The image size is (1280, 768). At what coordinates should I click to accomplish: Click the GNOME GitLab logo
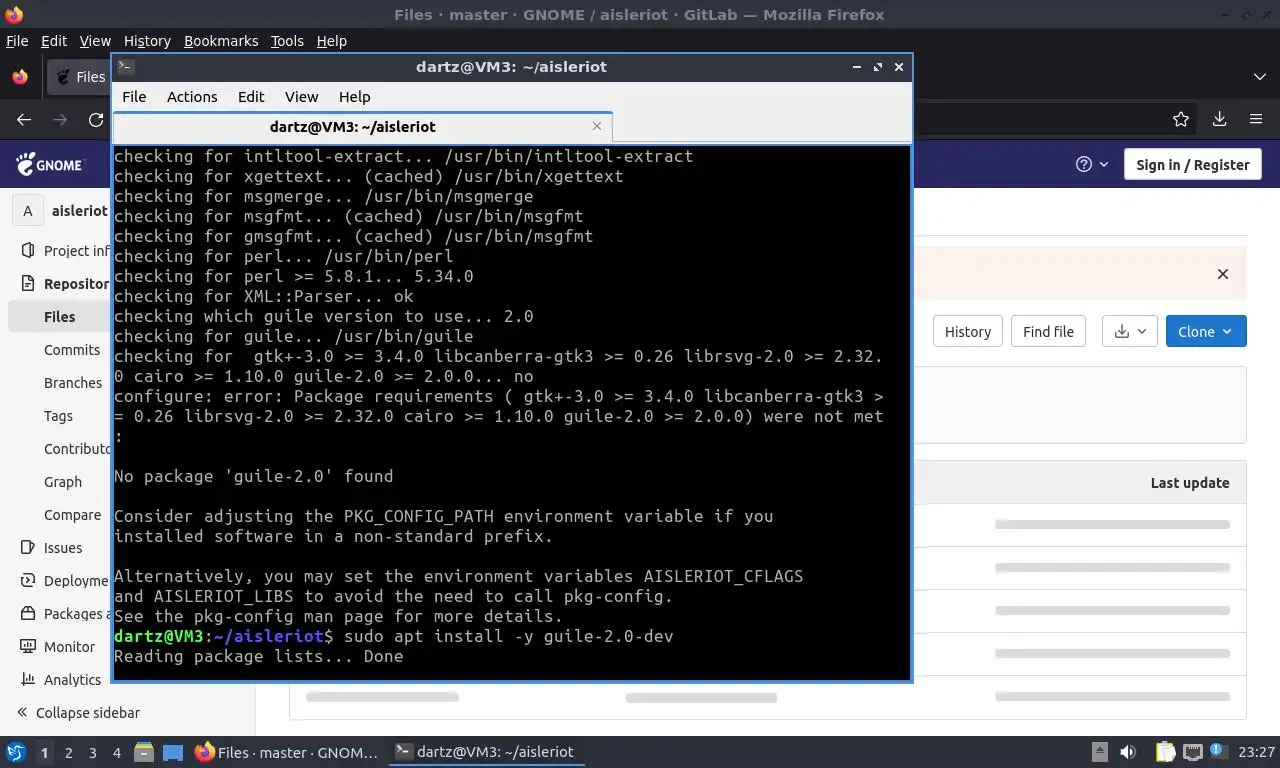49,164
